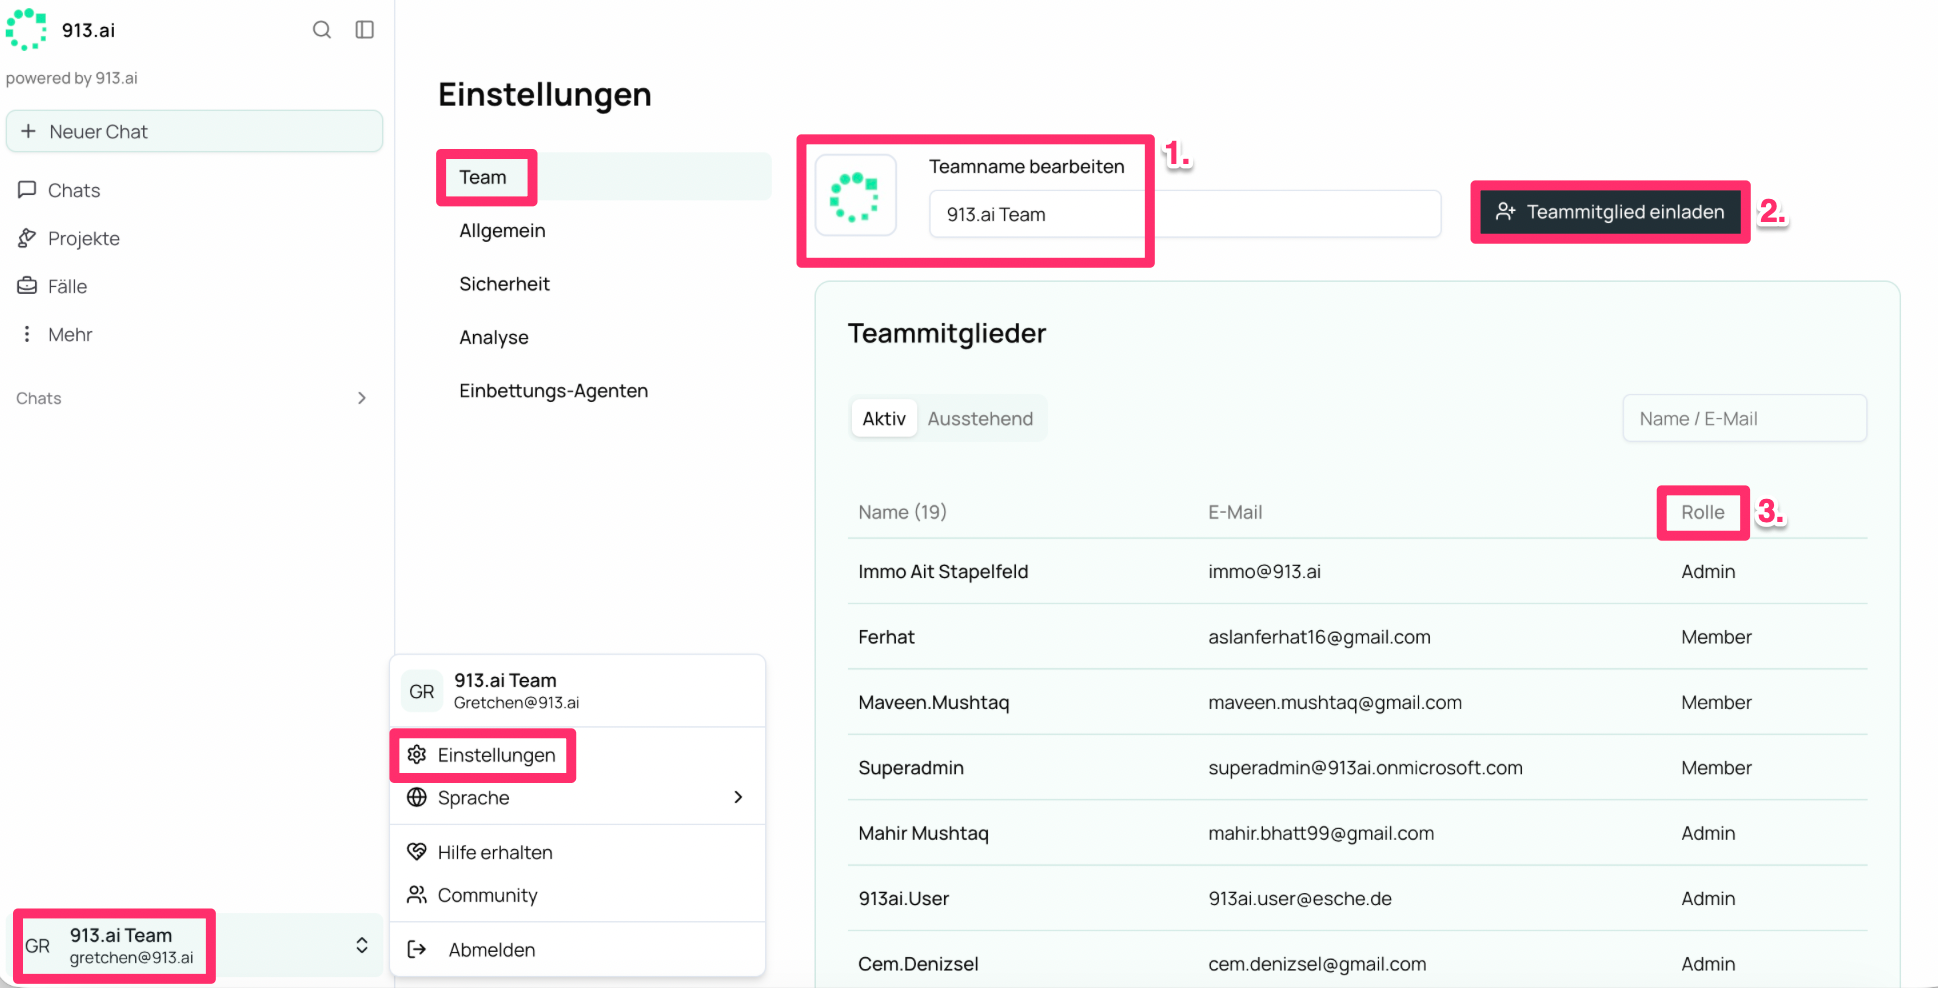Click the aslanferhat16@gmail.com email cell
Screen dimensions: 1938x988
click(1319, 637)
